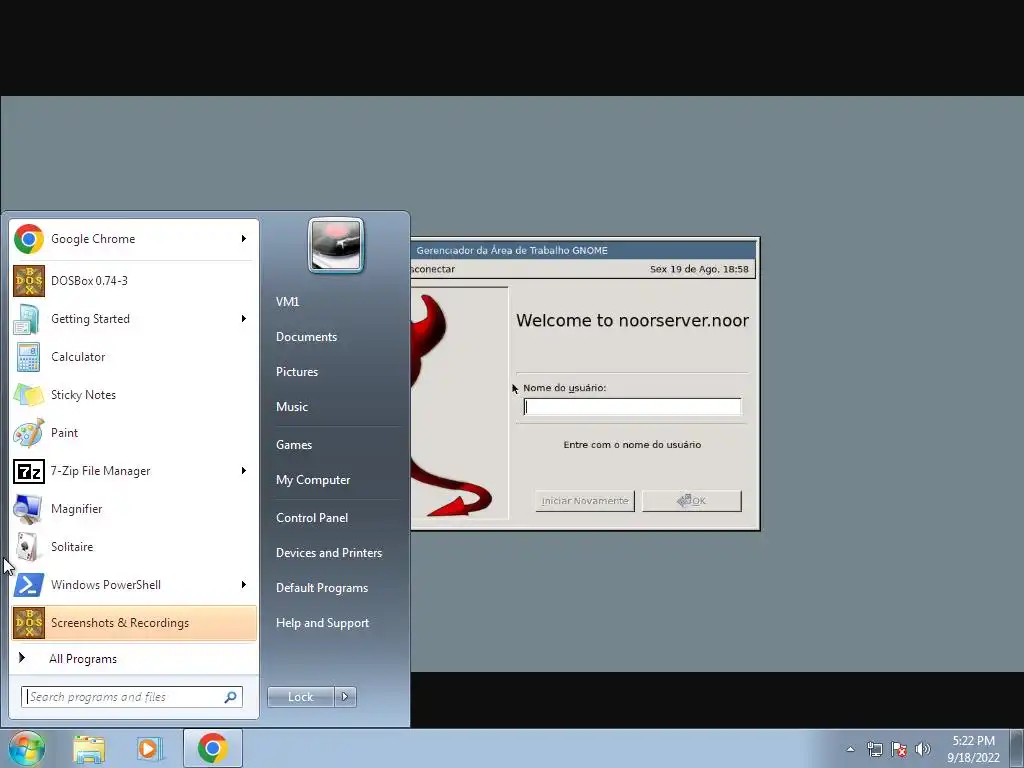This screenshot has width=1024, height=768.
Task: Click the Show desktop strip
Action: tap(1017, 748)
